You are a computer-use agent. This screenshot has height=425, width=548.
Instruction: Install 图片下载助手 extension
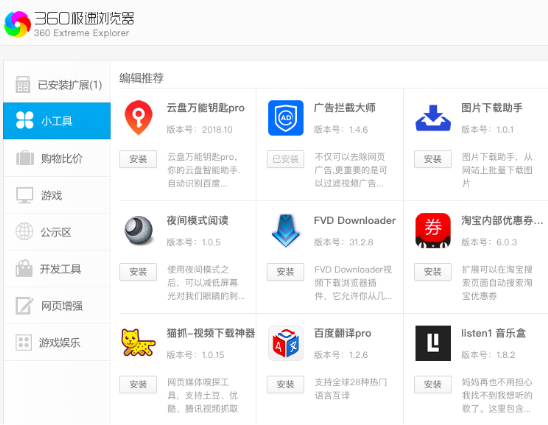click(433, 159)
